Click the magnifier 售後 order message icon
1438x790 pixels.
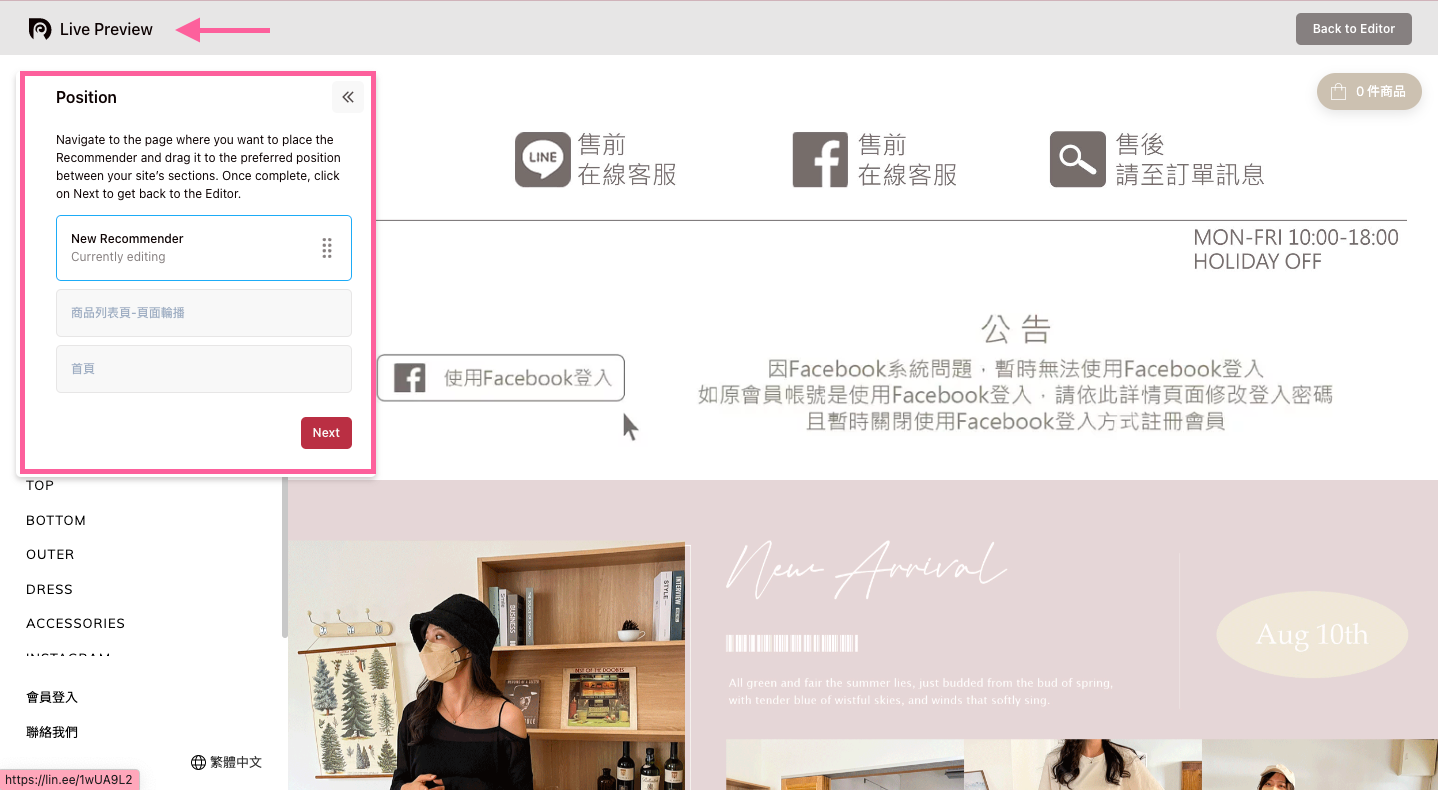[1077, 160]
